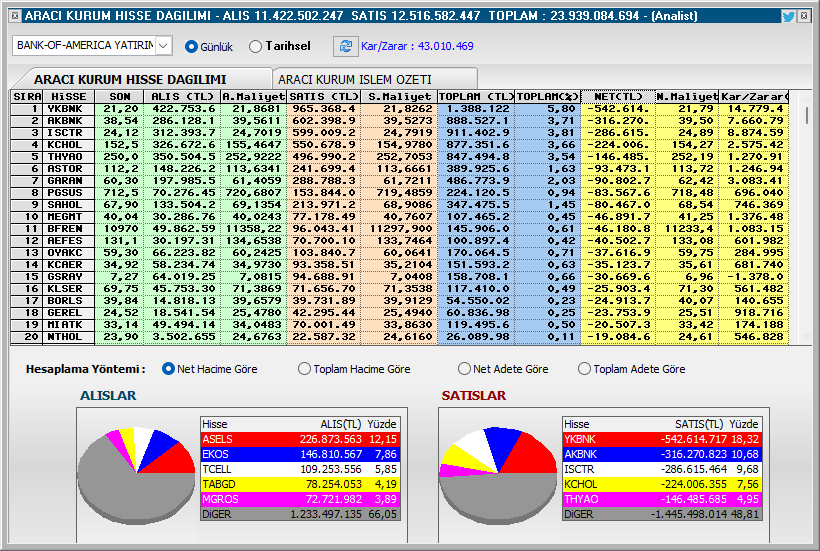Select the MIATK row in the table

(400, 325)
